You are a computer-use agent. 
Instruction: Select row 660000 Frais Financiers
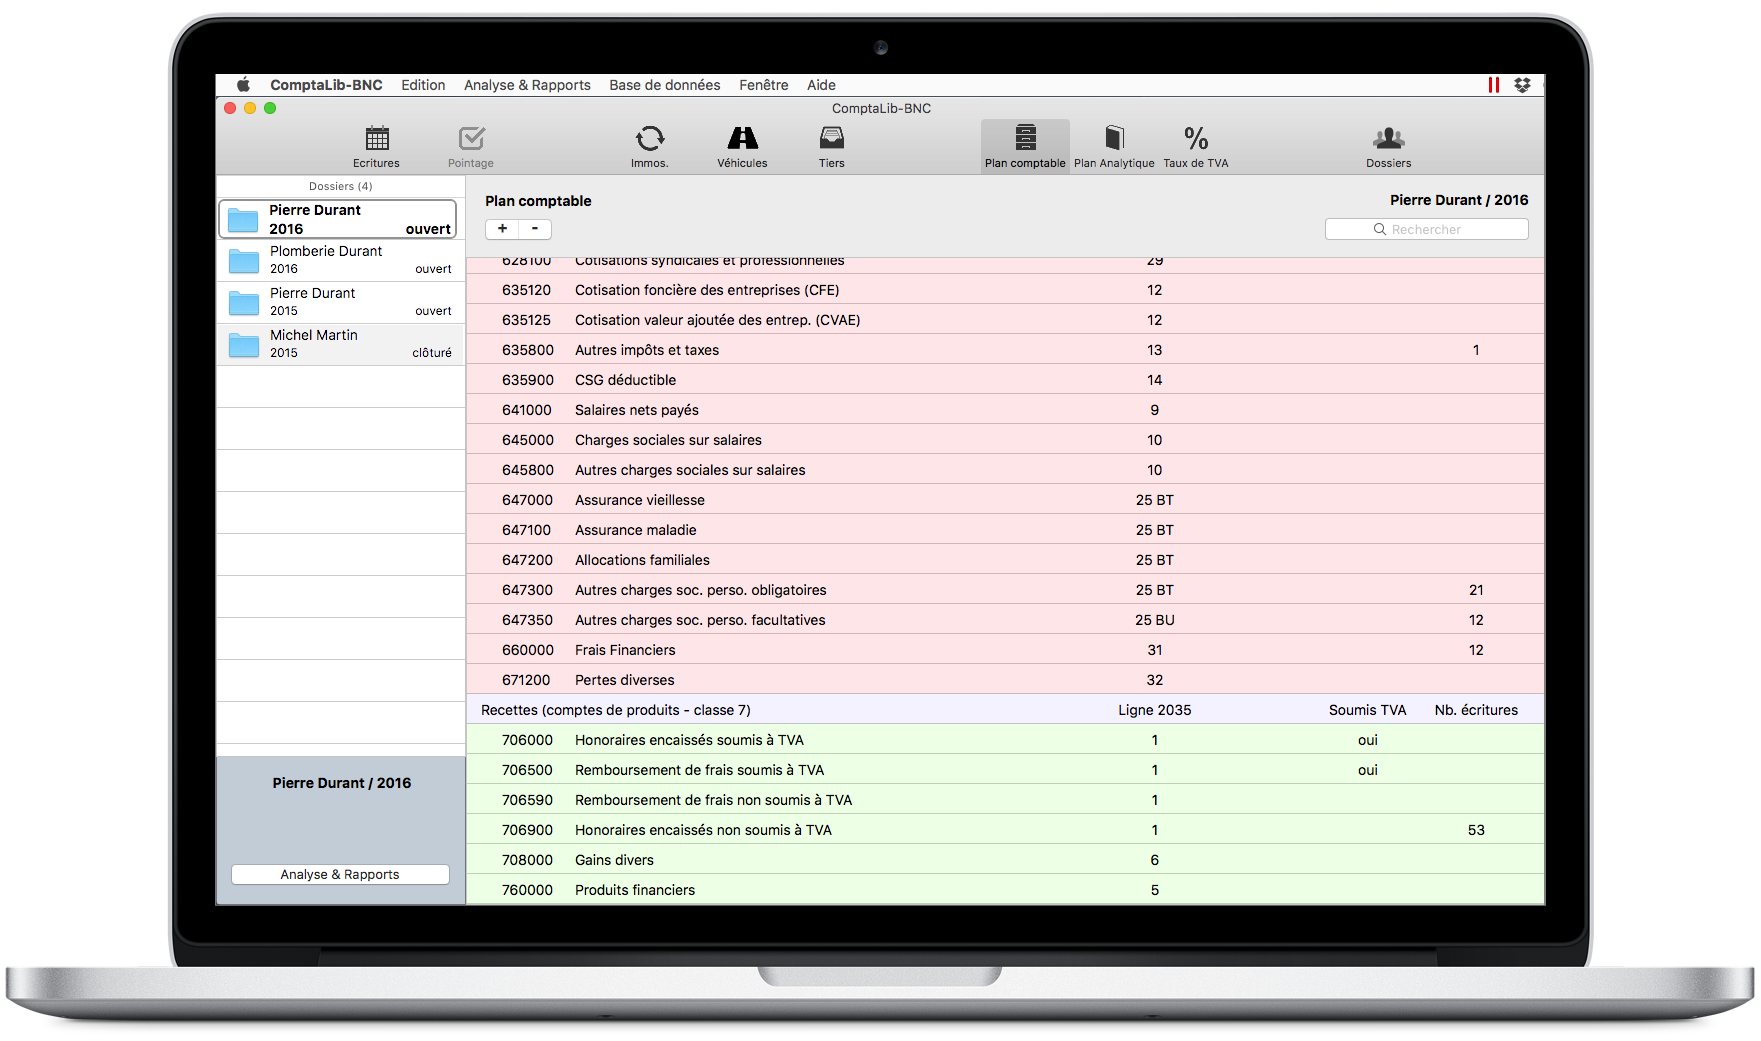1005,650
